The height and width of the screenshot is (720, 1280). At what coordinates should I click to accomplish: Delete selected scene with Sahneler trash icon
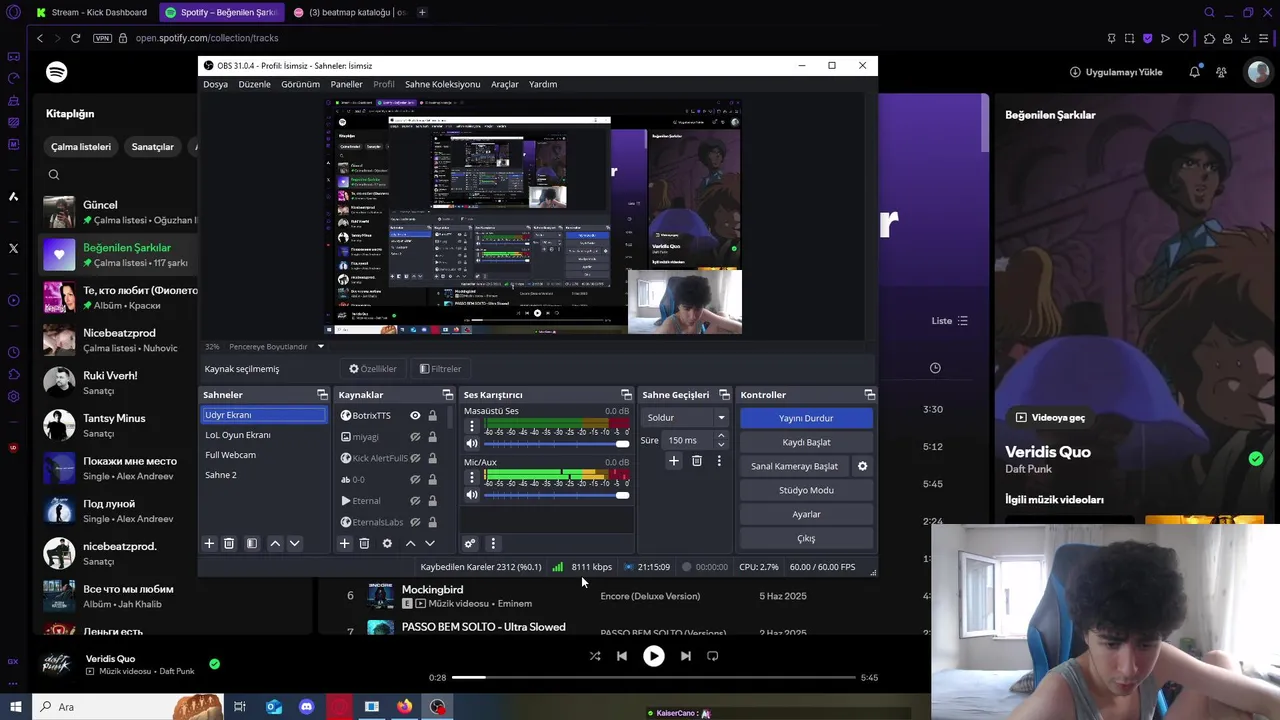[x=229, y=543]
